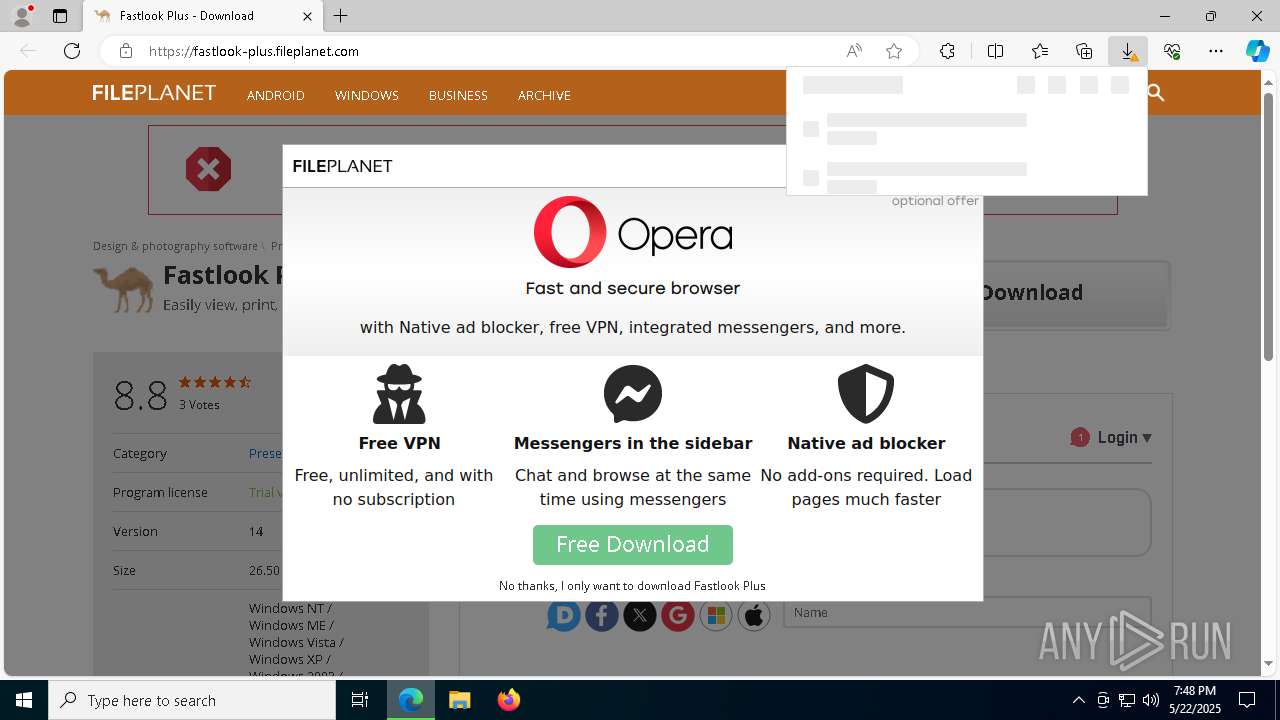Viewport: 1280px width, 720px height.
Task: Close the Fastlook Plus - Download tab
Action: coord(308,16)
